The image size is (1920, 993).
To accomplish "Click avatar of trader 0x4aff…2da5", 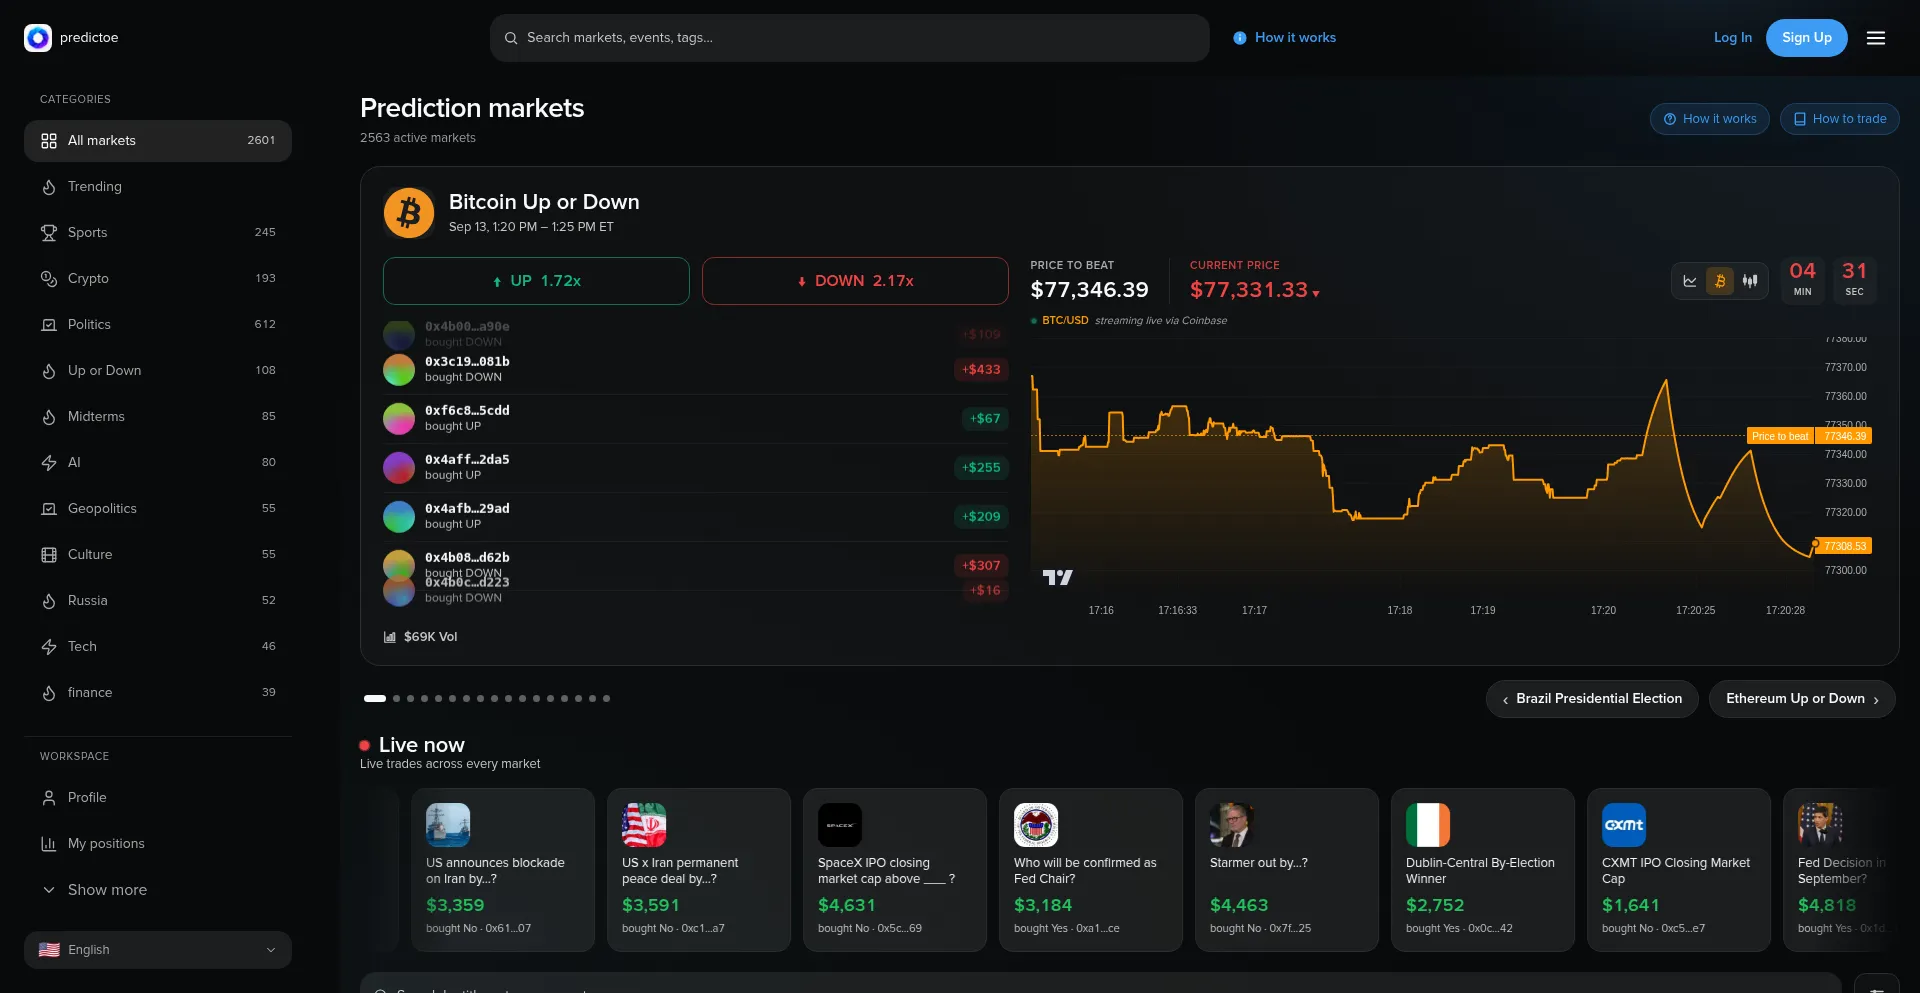I will pos(399,468).
